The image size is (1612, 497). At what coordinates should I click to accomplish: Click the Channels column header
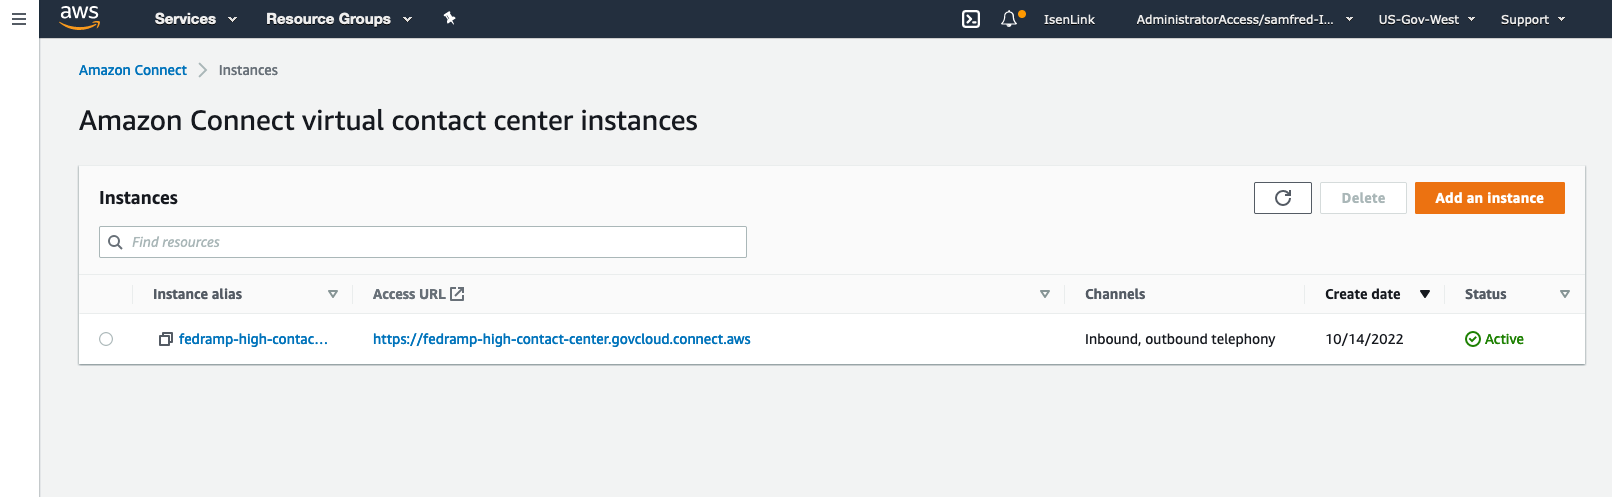1115,294
